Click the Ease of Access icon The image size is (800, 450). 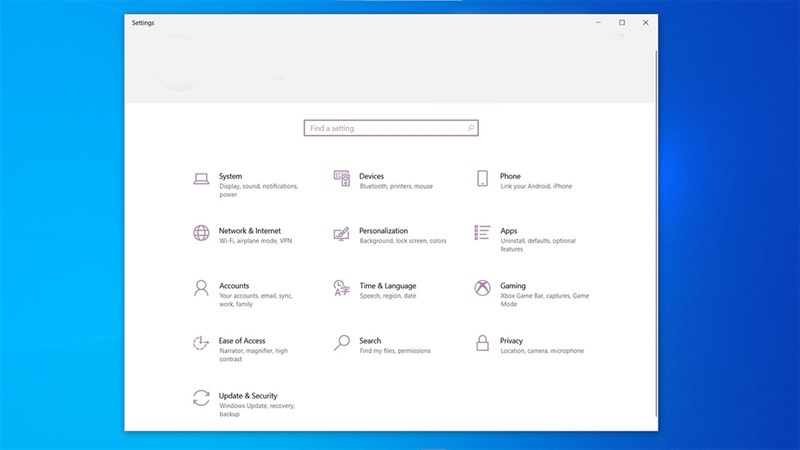[201, 343]
